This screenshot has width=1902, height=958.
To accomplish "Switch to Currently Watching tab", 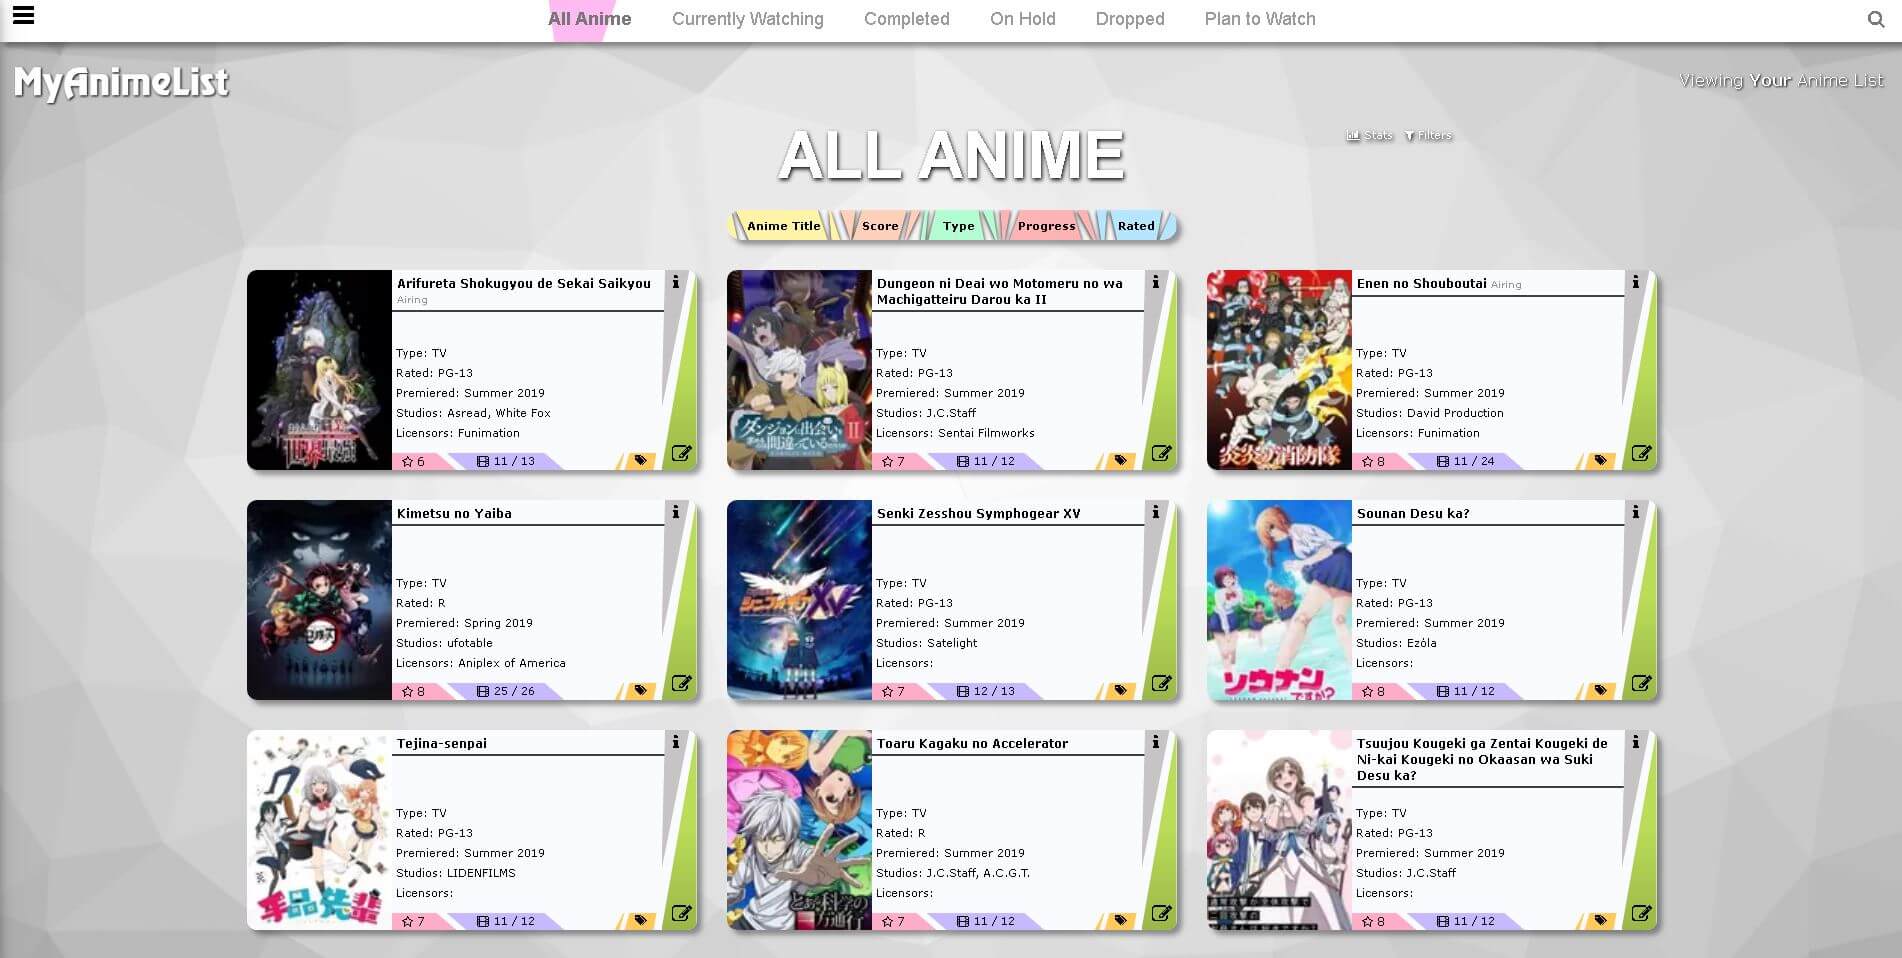I will coord(748,19).
